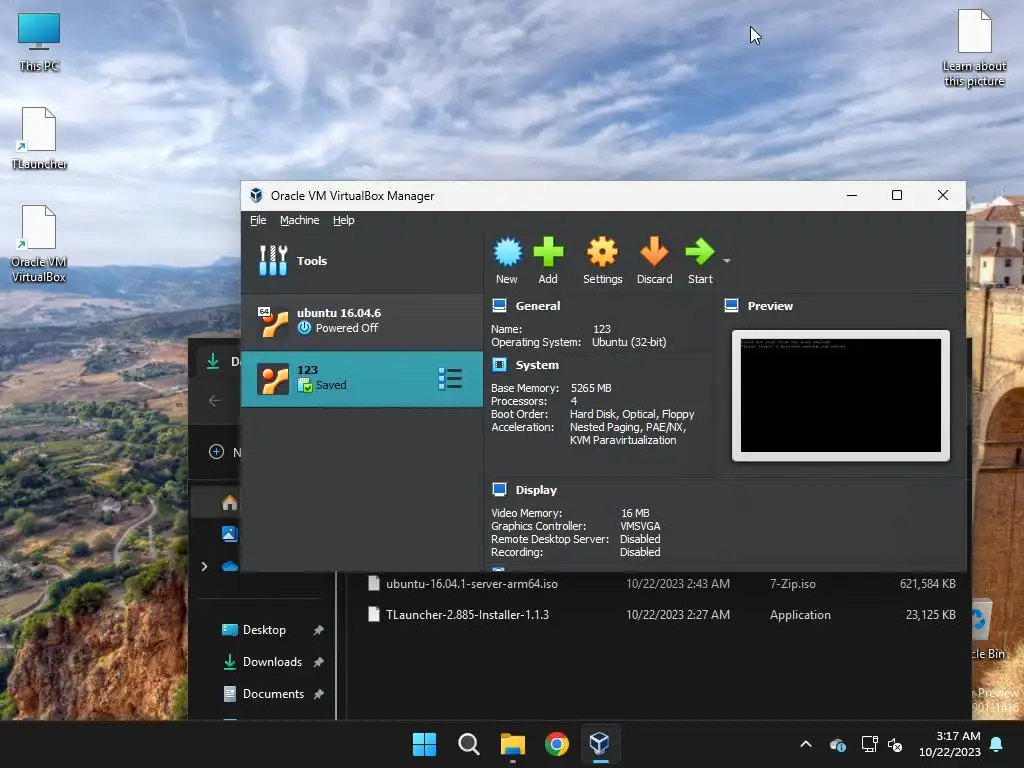Image resolution: width=1024 pixels, height=768 pixels.
Task: Open This PC desktop icon
Action: coord(39,43)
